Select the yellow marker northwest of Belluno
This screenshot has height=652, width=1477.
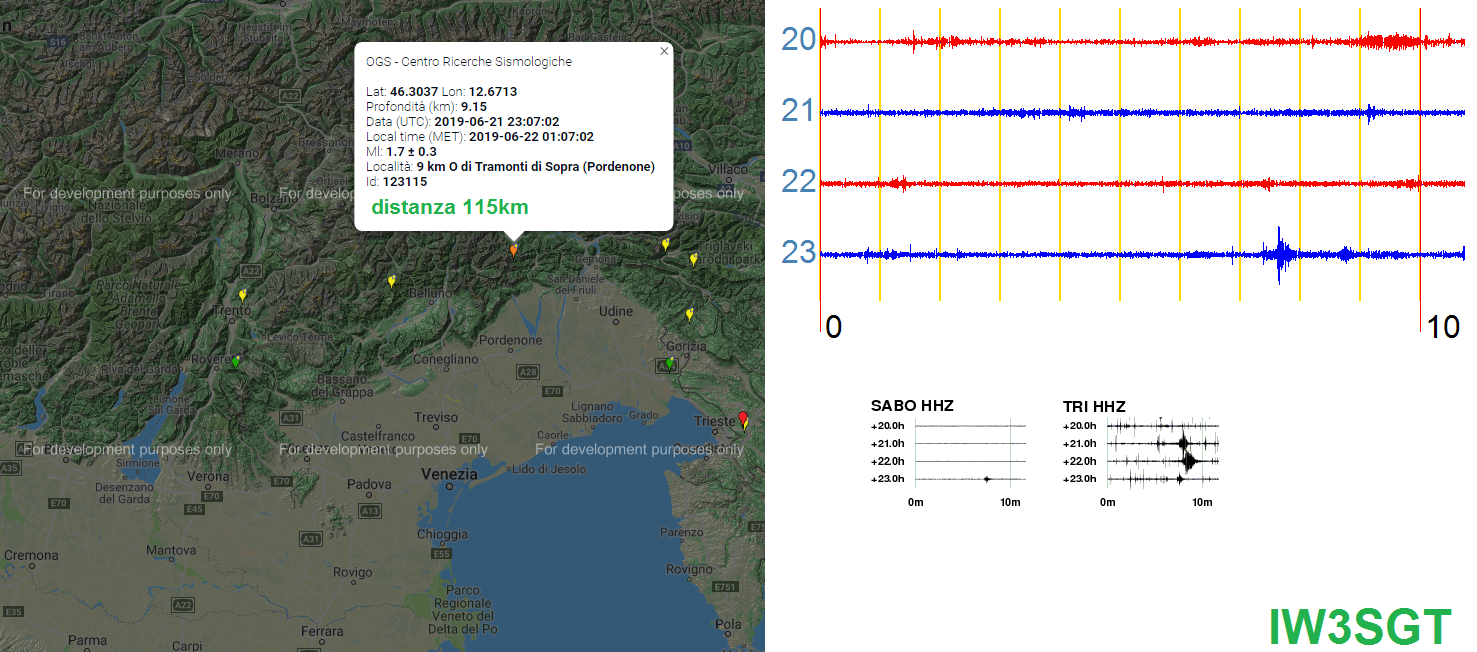click(x=391, y=282)
